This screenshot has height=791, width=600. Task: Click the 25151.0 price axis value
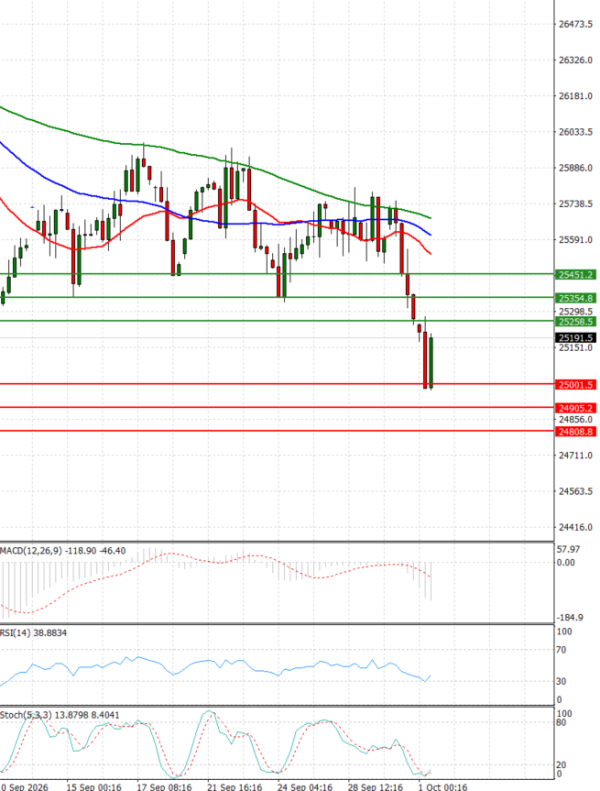(576, 348)
